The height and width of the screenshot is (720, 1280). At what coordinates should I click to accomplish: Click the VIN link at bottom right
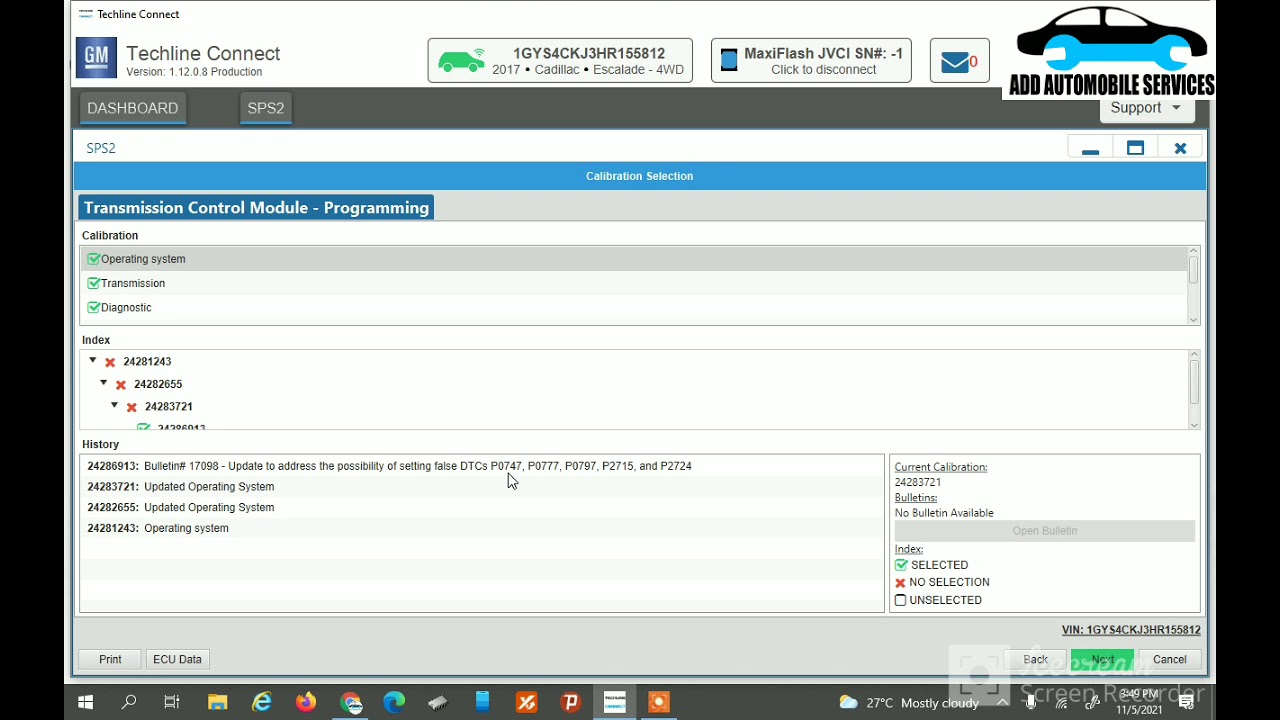[x=1131, y=630]
